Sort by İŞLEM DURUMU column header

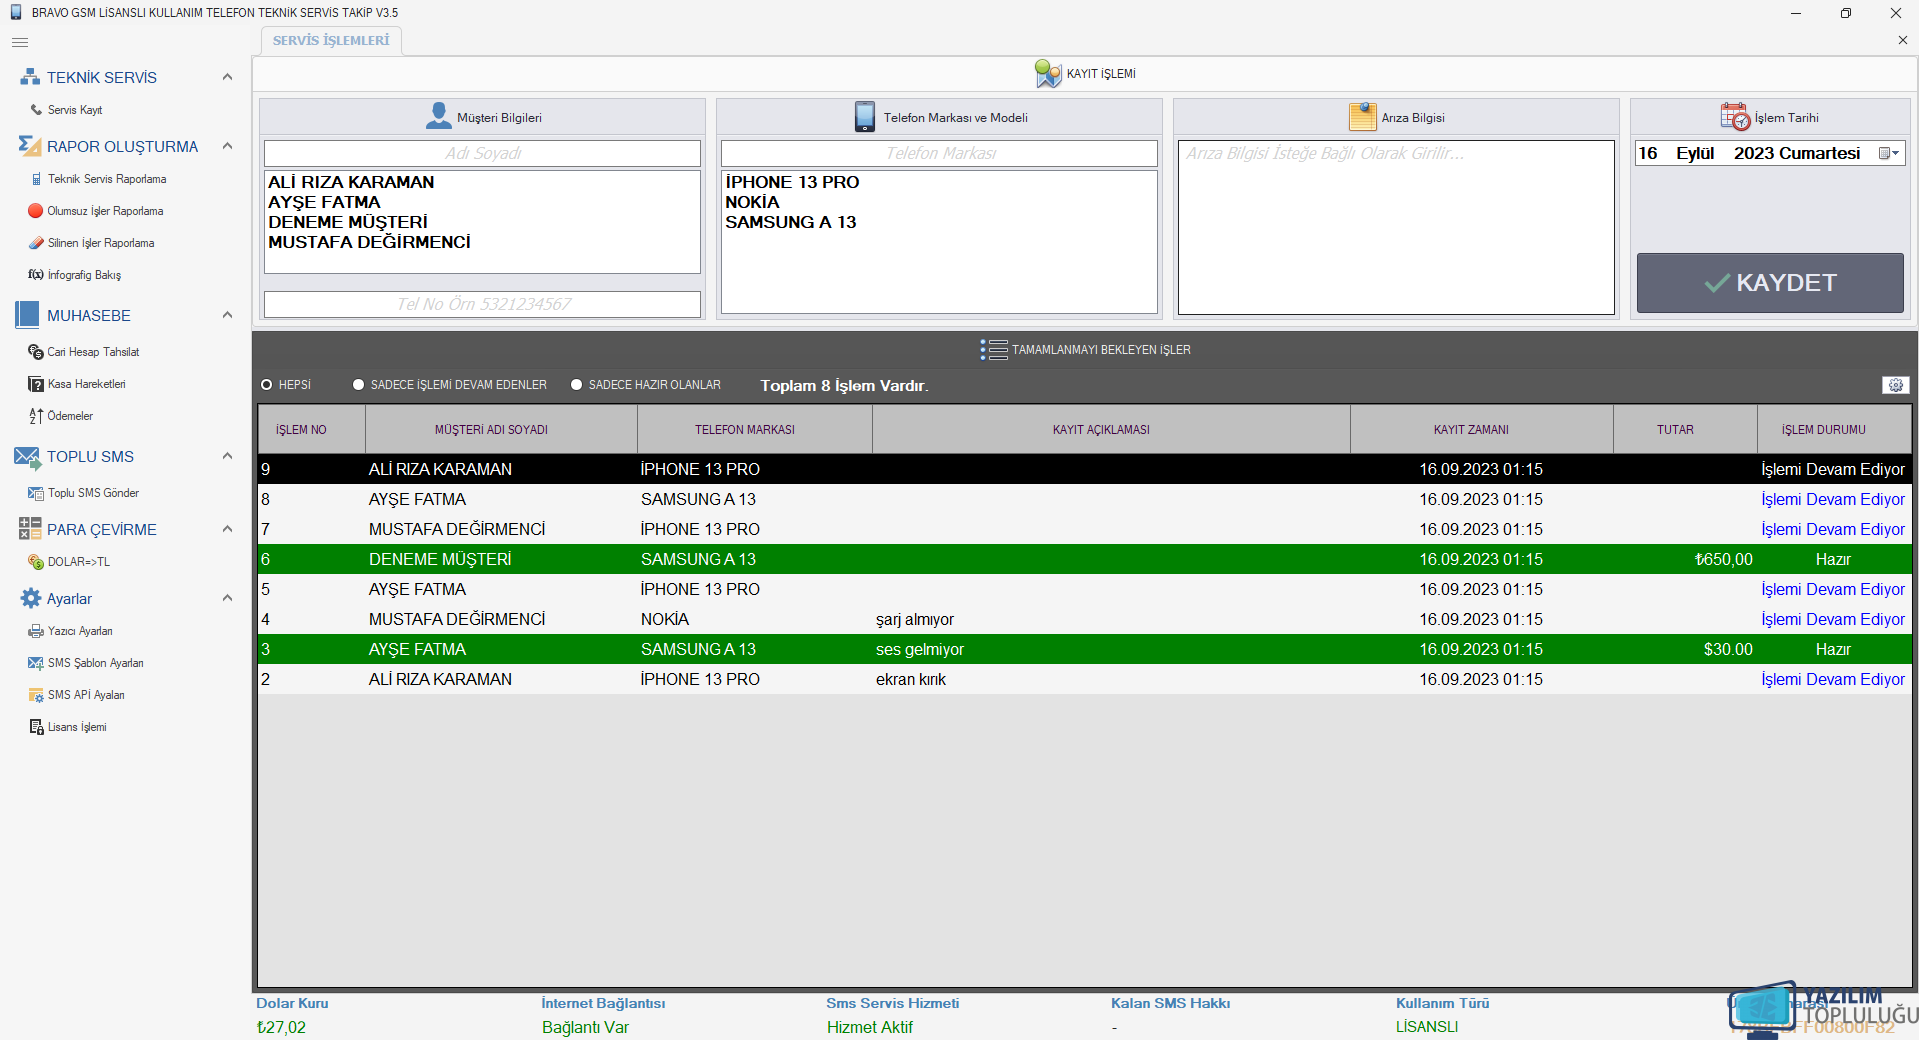pyautogui.click(x=1833, y=430)
